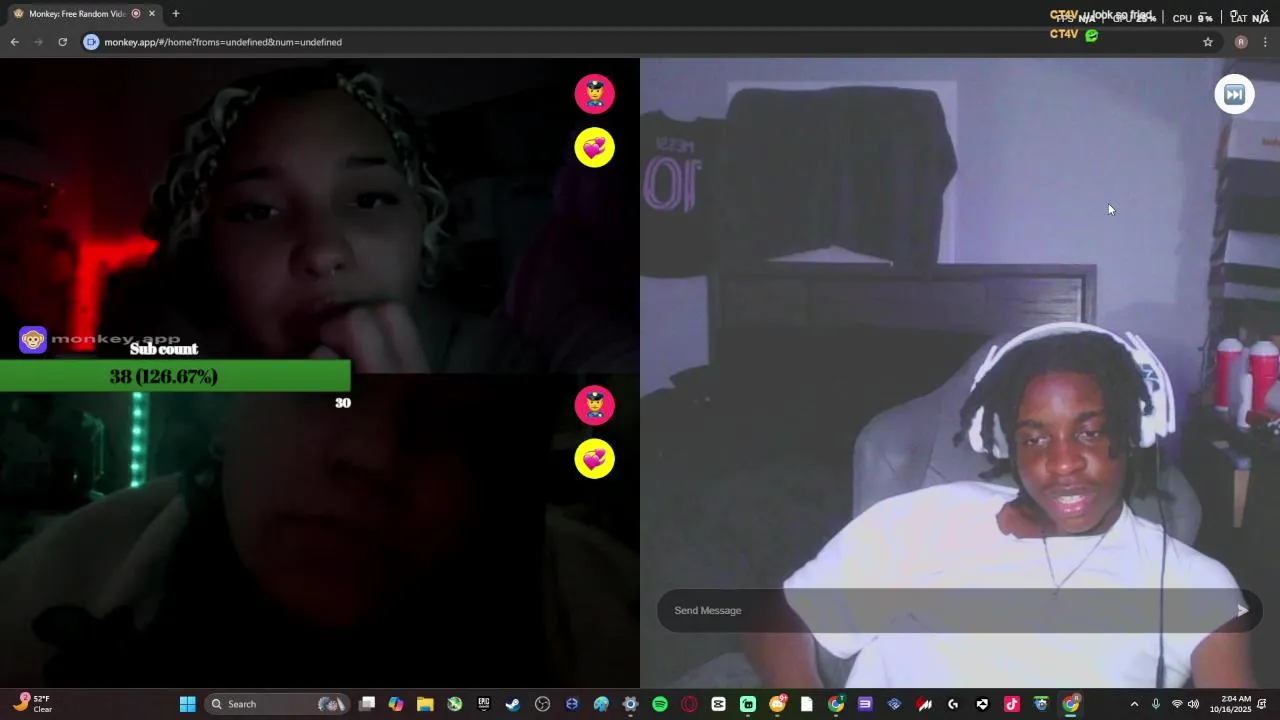The height and width of the screenshot is (720, 1280).
Task: Open the Roblox icon in taskbar
Action: (982, 704)
